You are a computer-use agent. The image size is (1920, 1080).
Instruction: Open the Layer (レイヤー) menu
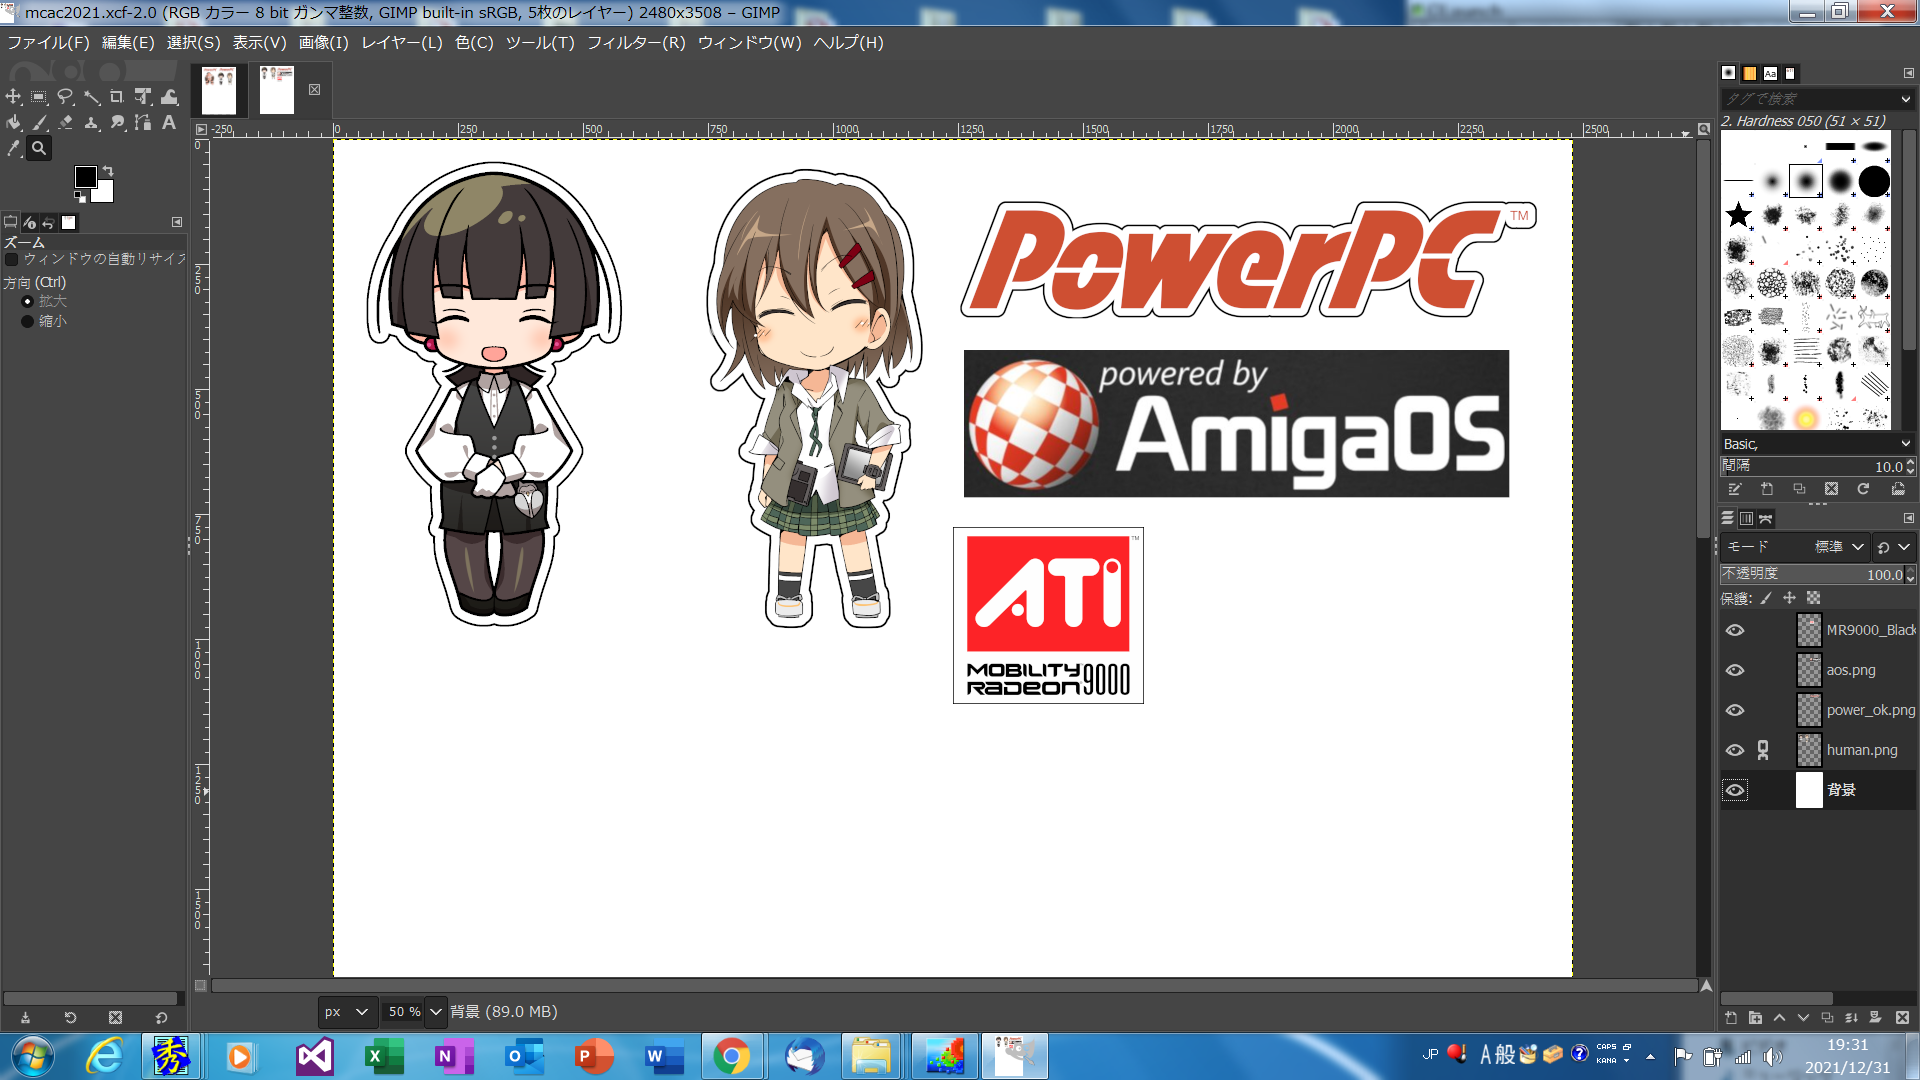point(401,43)
